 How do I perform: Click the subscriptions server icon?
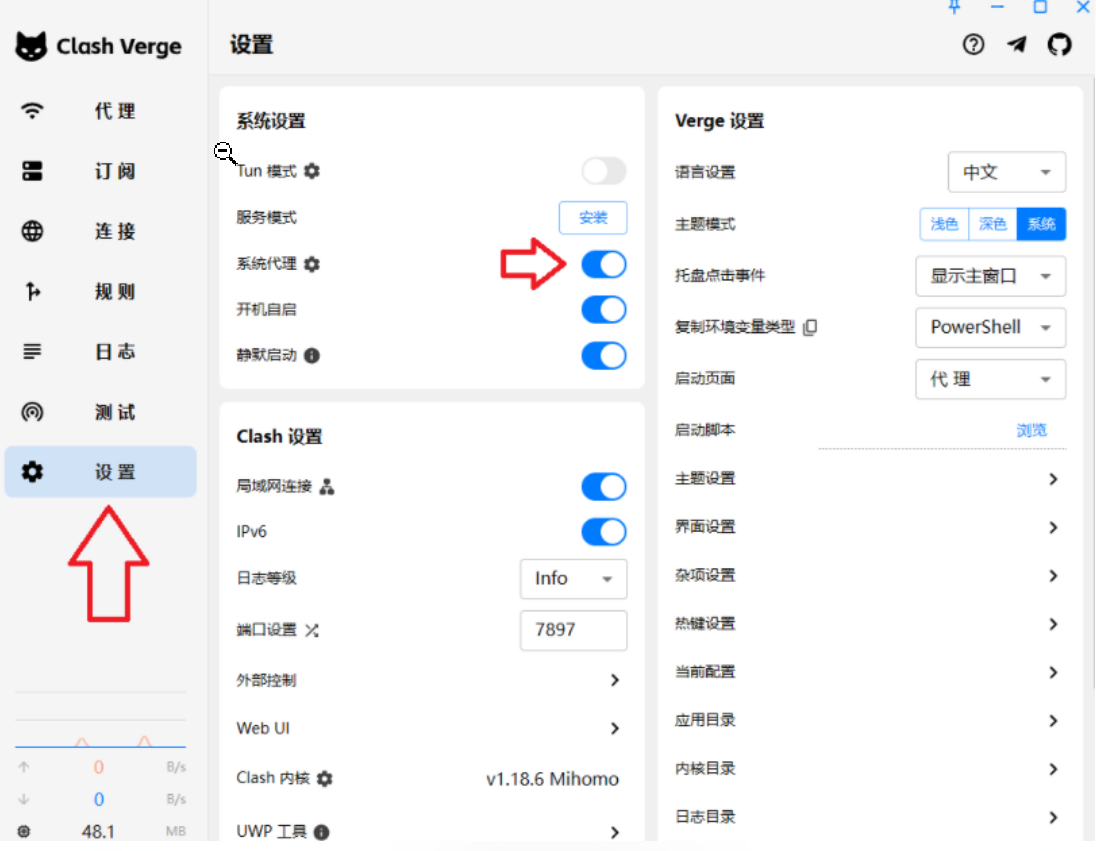point(32,171)
